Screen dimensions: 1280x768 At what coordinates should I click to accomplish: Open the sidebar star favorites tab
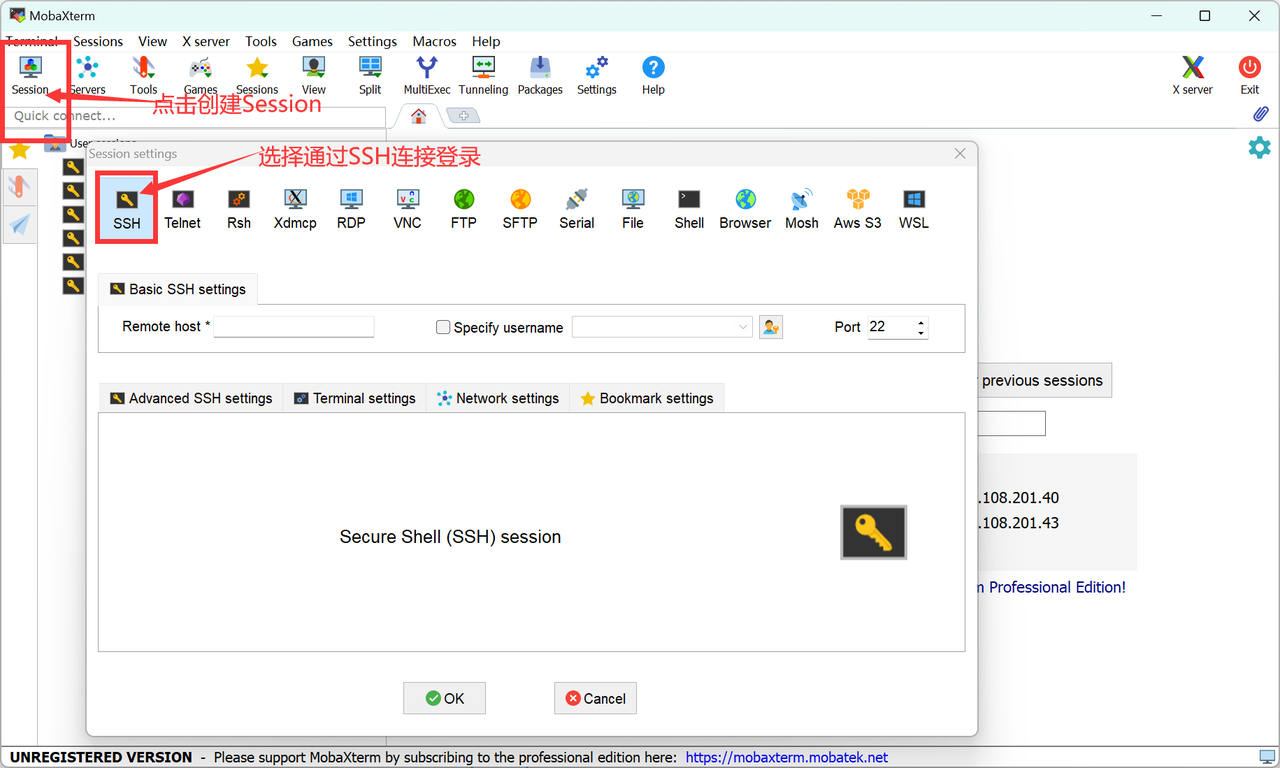click(x=19, y=150)
